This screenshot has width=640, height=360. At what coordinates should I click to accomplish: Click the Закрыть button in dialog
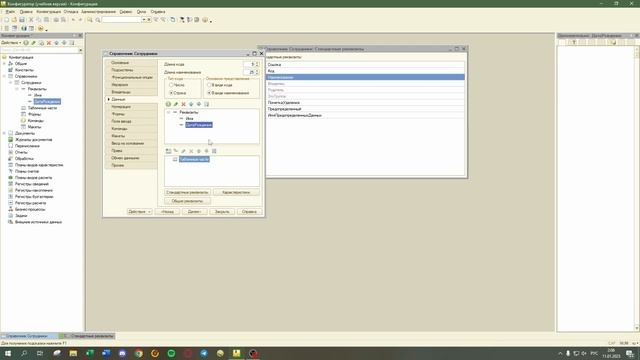222,211
